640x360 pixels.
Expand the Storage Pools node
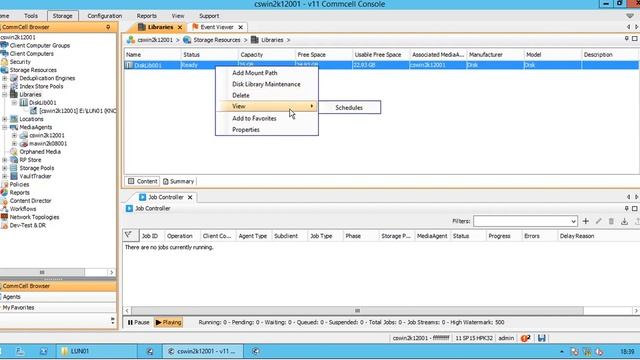(4, 168)
